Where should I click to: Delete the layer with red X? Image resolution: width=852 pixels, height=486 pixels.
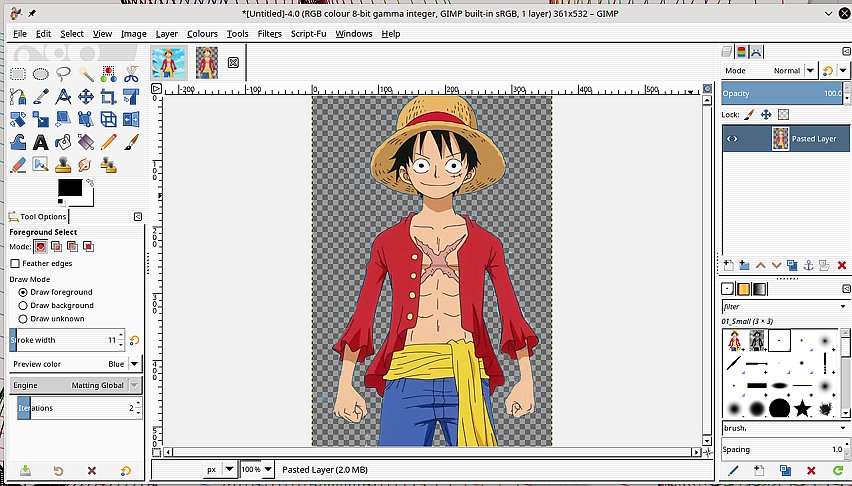click(x=842, y=265)
